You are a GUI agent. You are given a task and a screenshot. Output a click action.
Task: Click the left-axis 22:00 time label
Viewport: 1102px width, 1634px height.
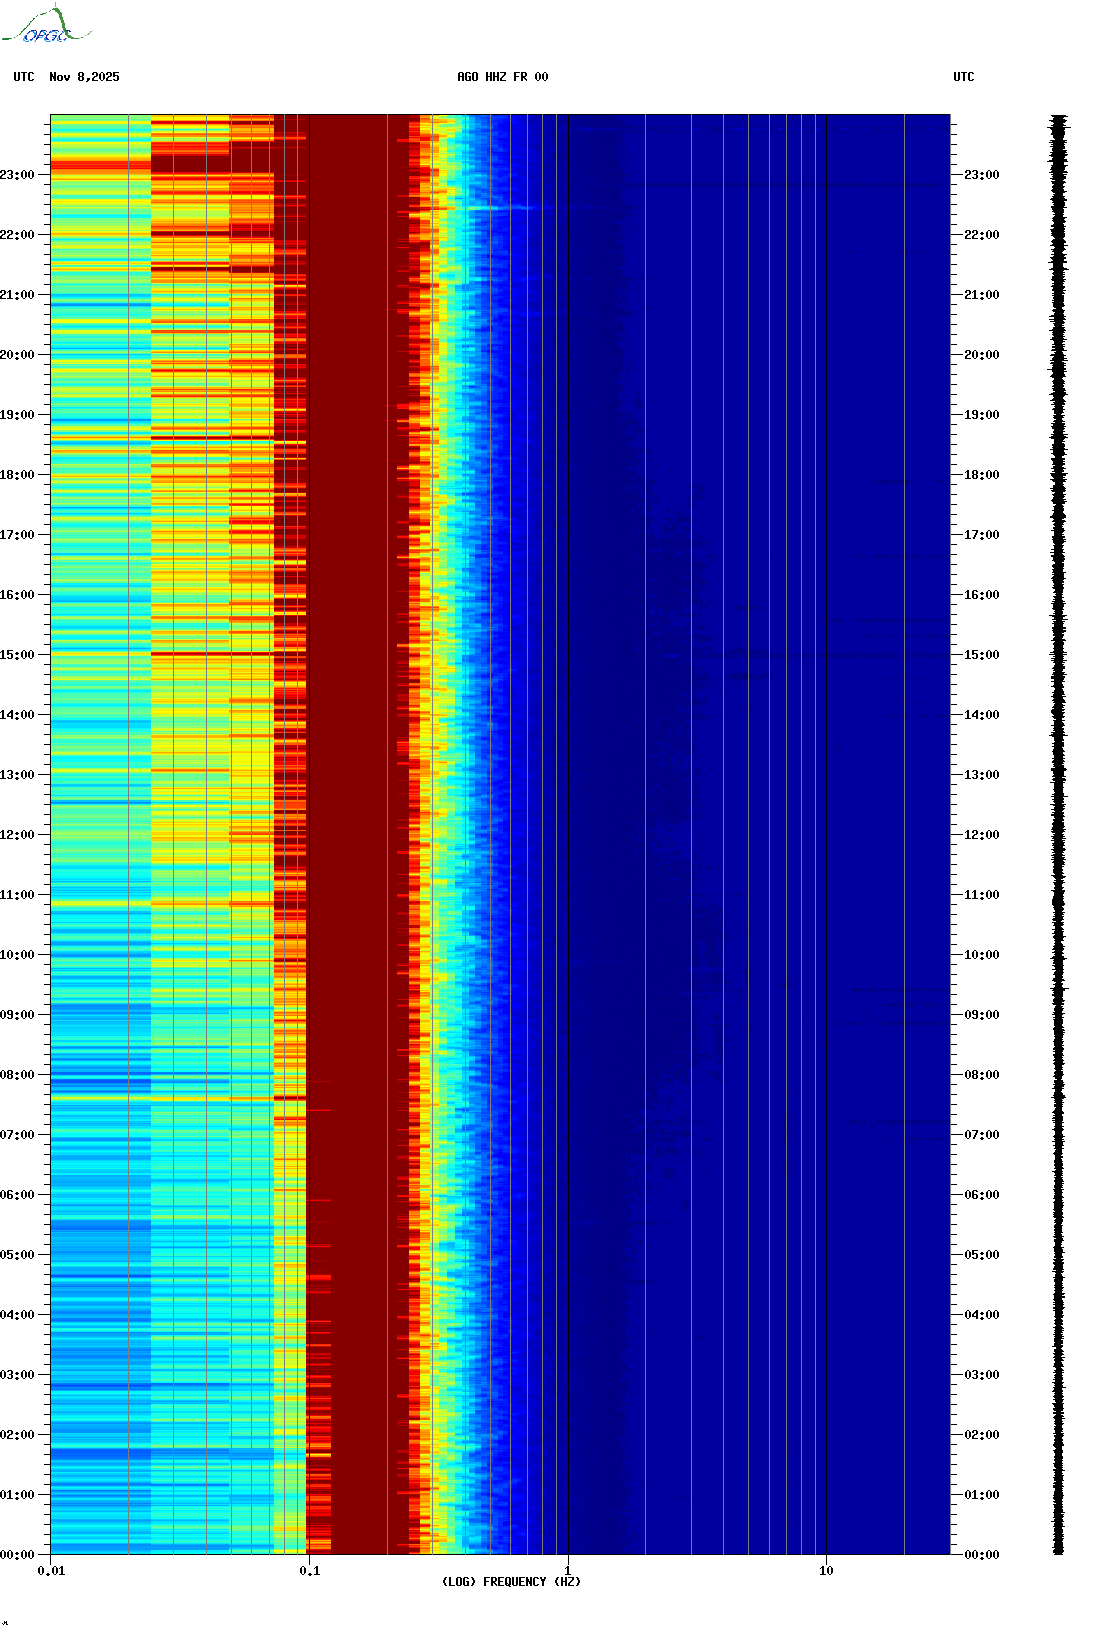pyautogui.click(x=17, y=235)
